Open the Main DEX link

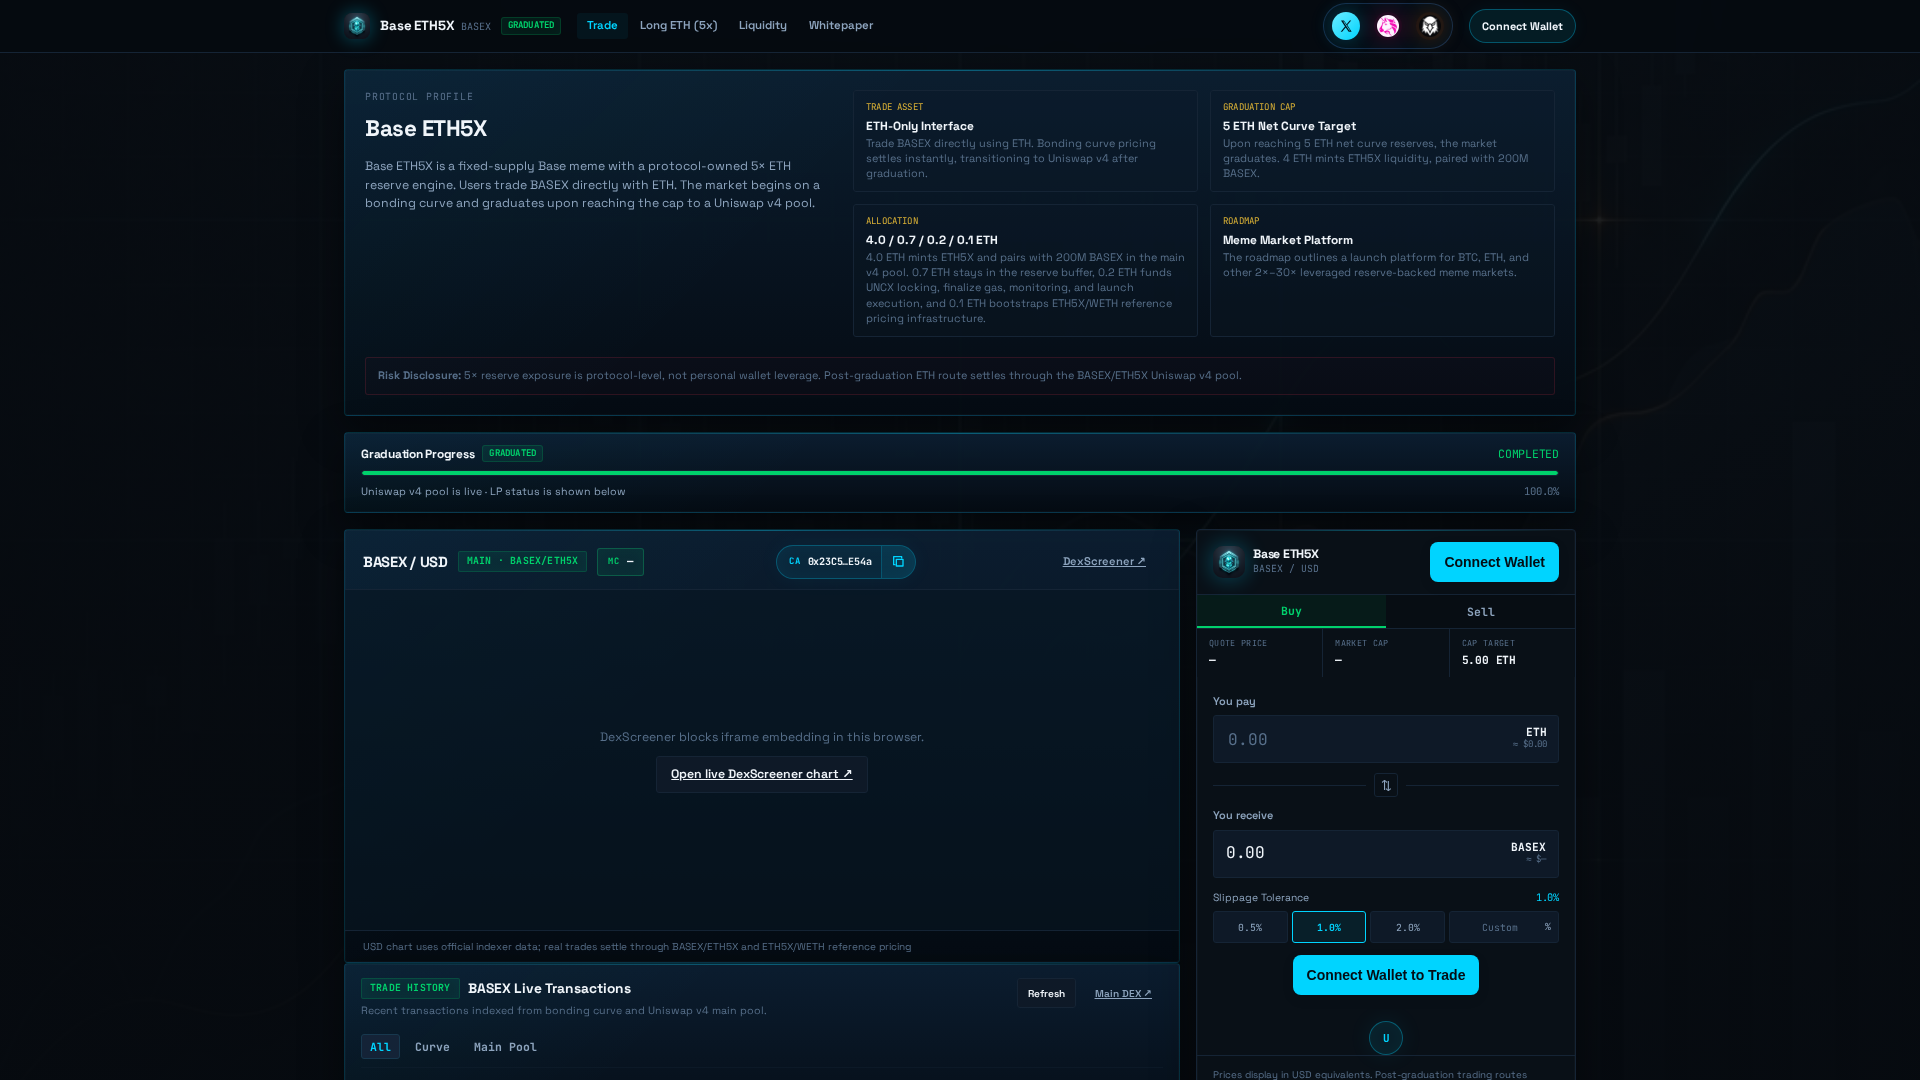pyautogui.click(x=1123, y=994)
